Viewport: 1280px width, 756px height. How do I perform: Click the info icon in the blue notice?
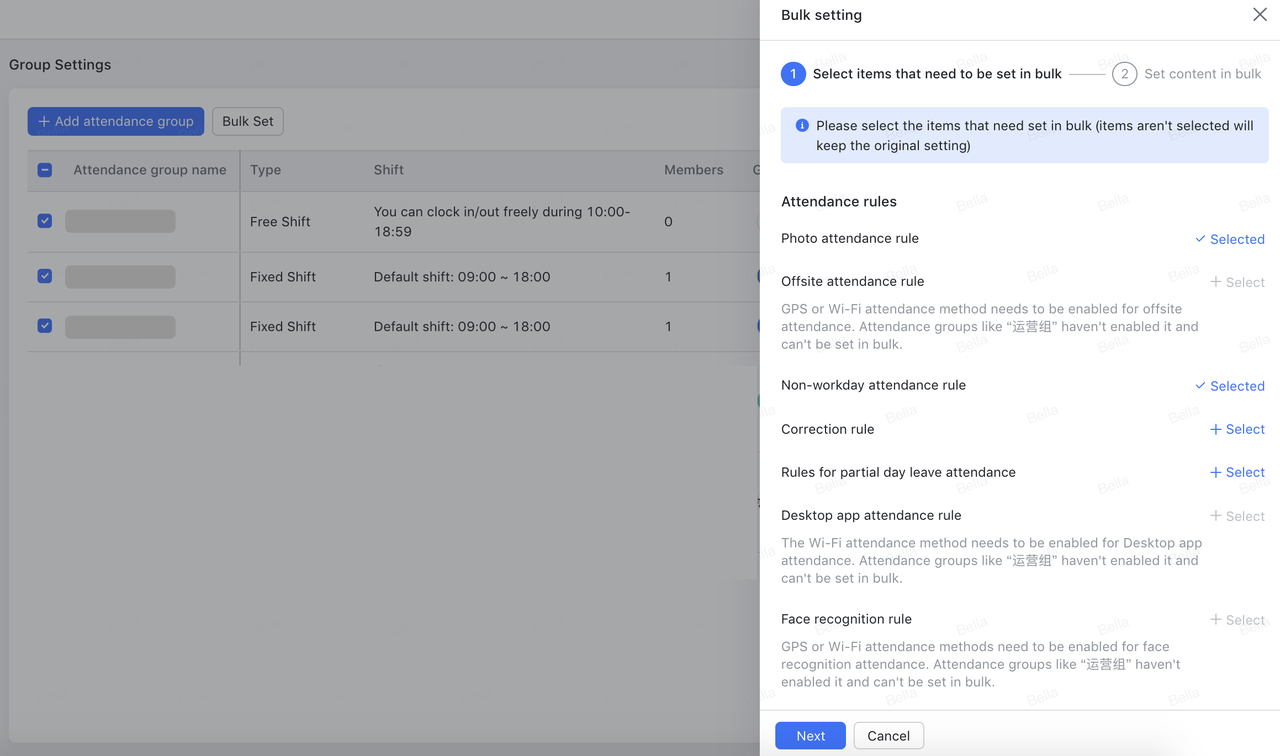[x=802, y=126]
